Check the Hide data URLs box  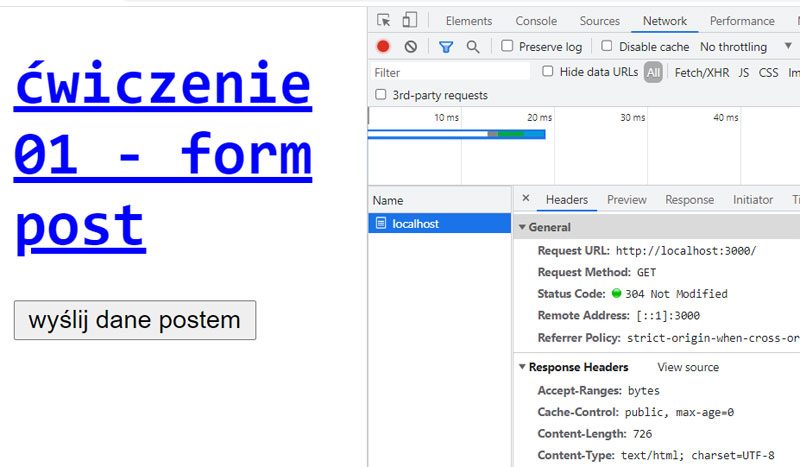548,72
